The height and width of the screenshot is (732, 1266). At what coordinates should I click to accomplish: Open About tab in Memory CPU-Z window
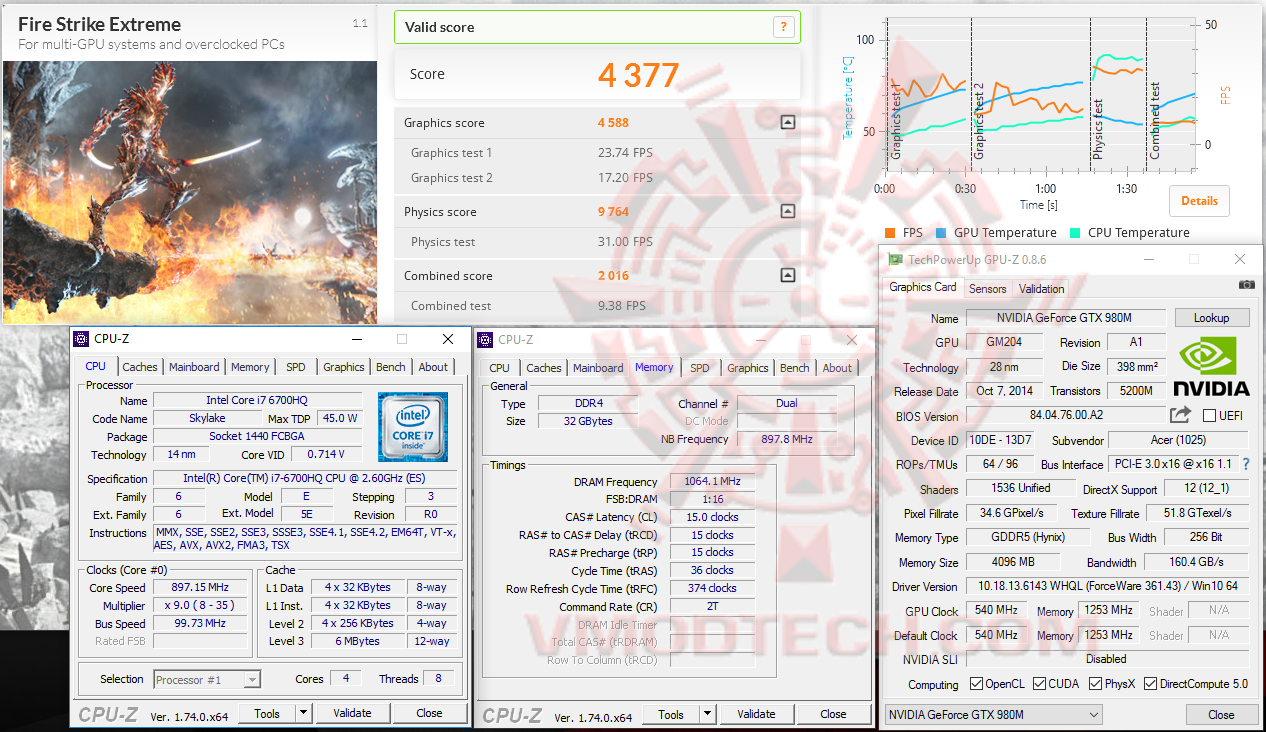tap(837, 368)
